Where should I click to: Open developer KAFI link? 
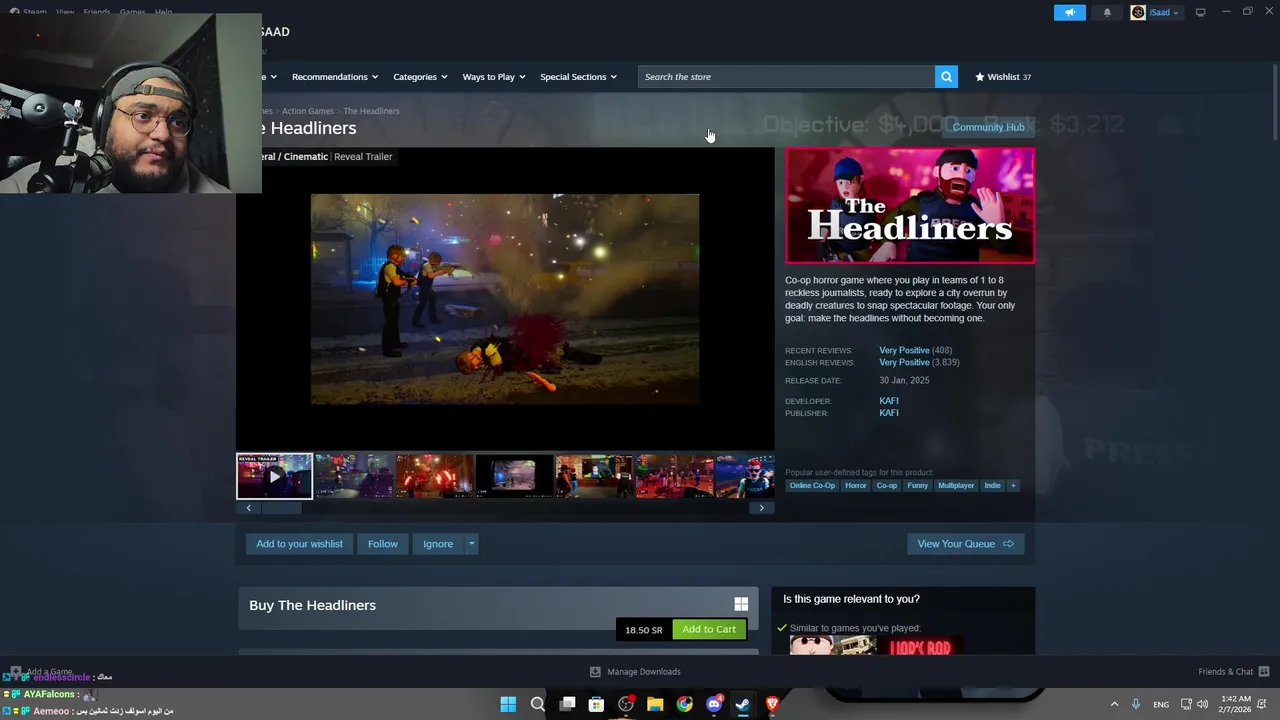click(889, 401)
